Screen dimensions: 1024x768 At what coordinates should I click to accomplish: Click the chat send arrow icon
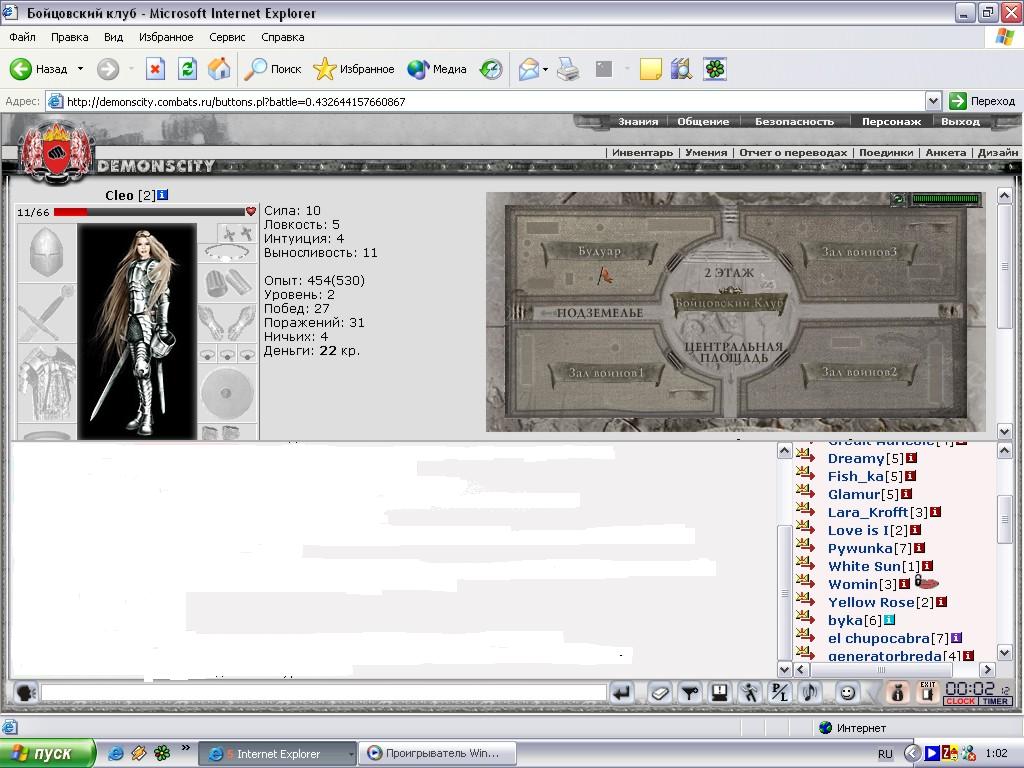click(x=622, y=693)
